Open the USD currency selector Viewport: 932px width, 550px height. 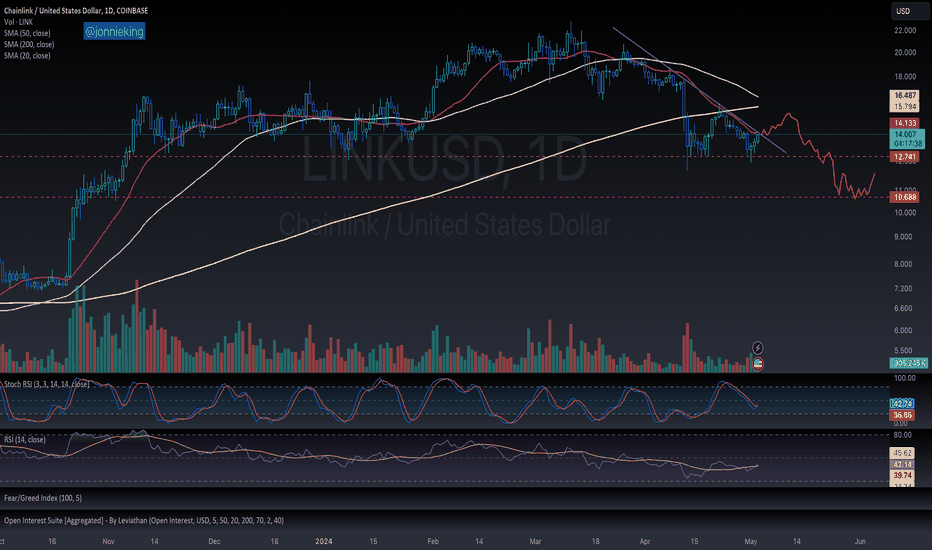(909, 11)
